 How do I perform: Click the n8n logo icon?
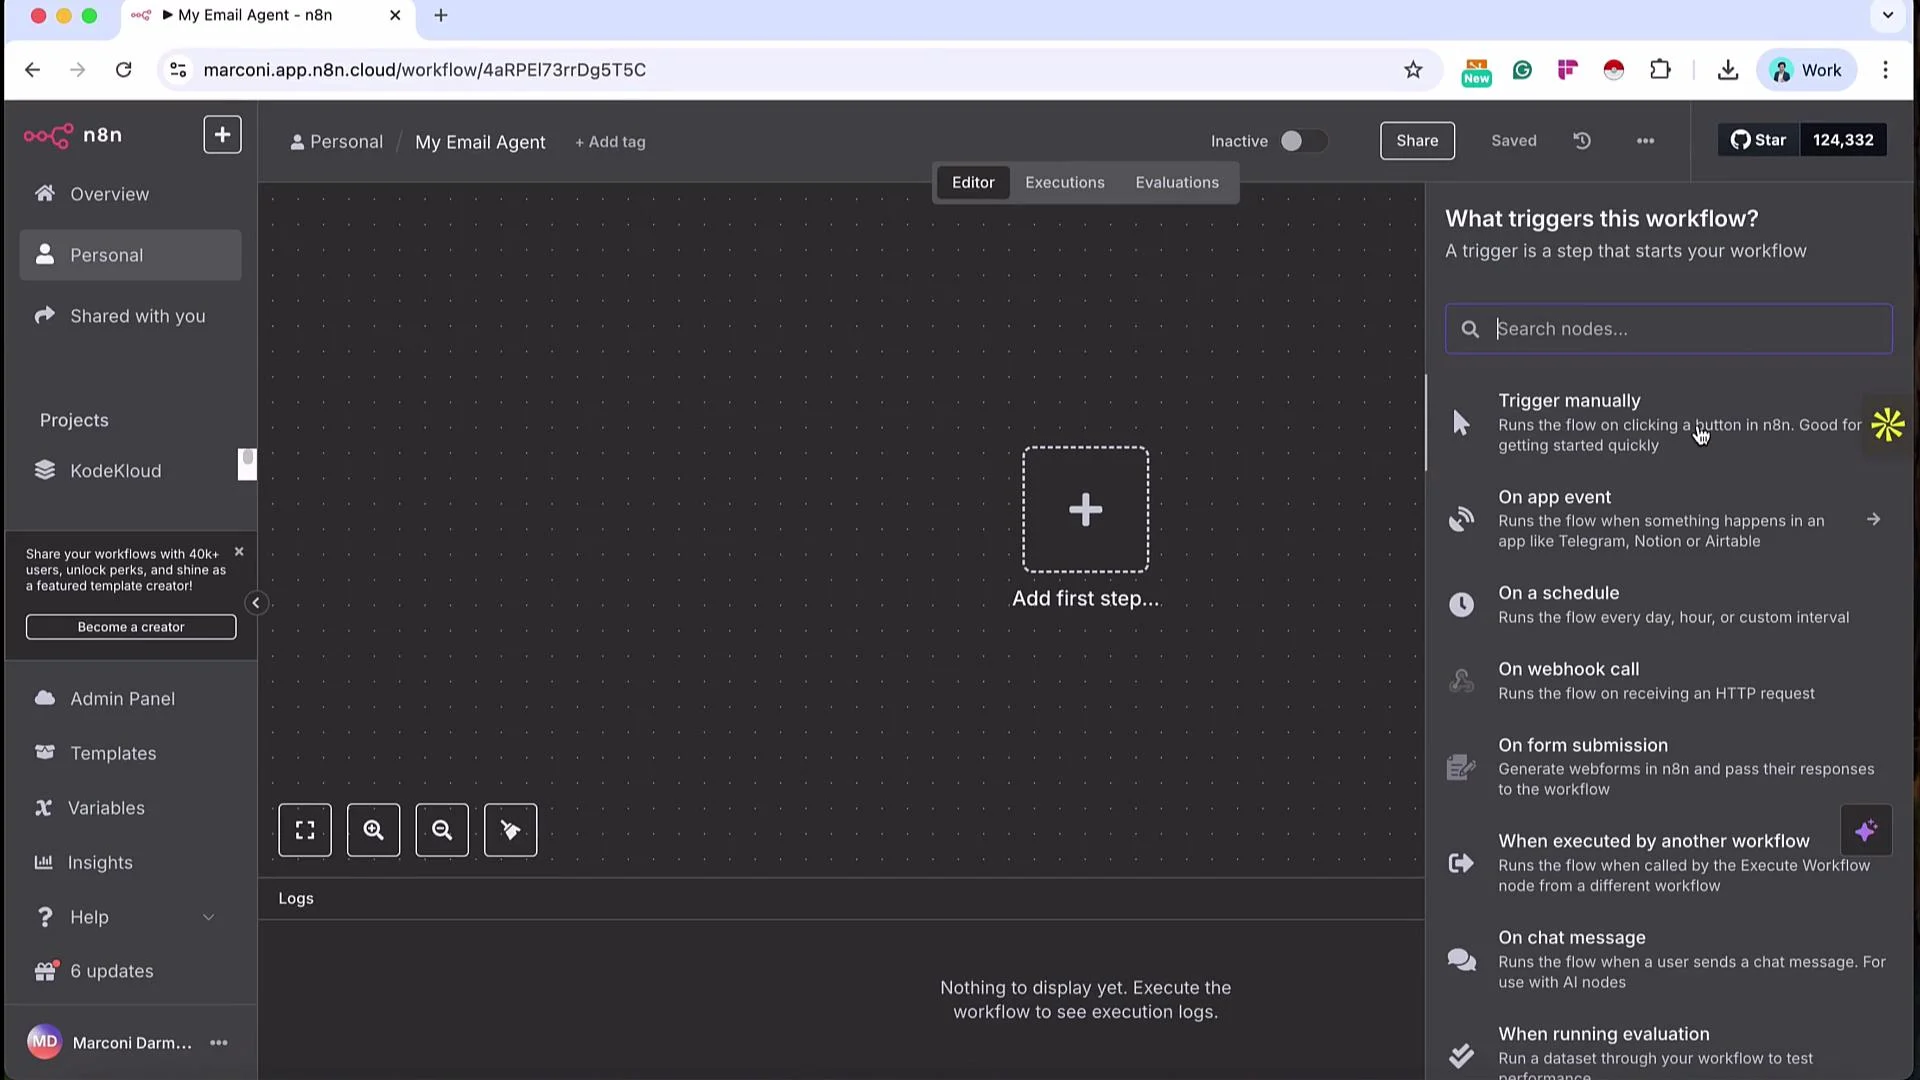(x=48, y=135)
